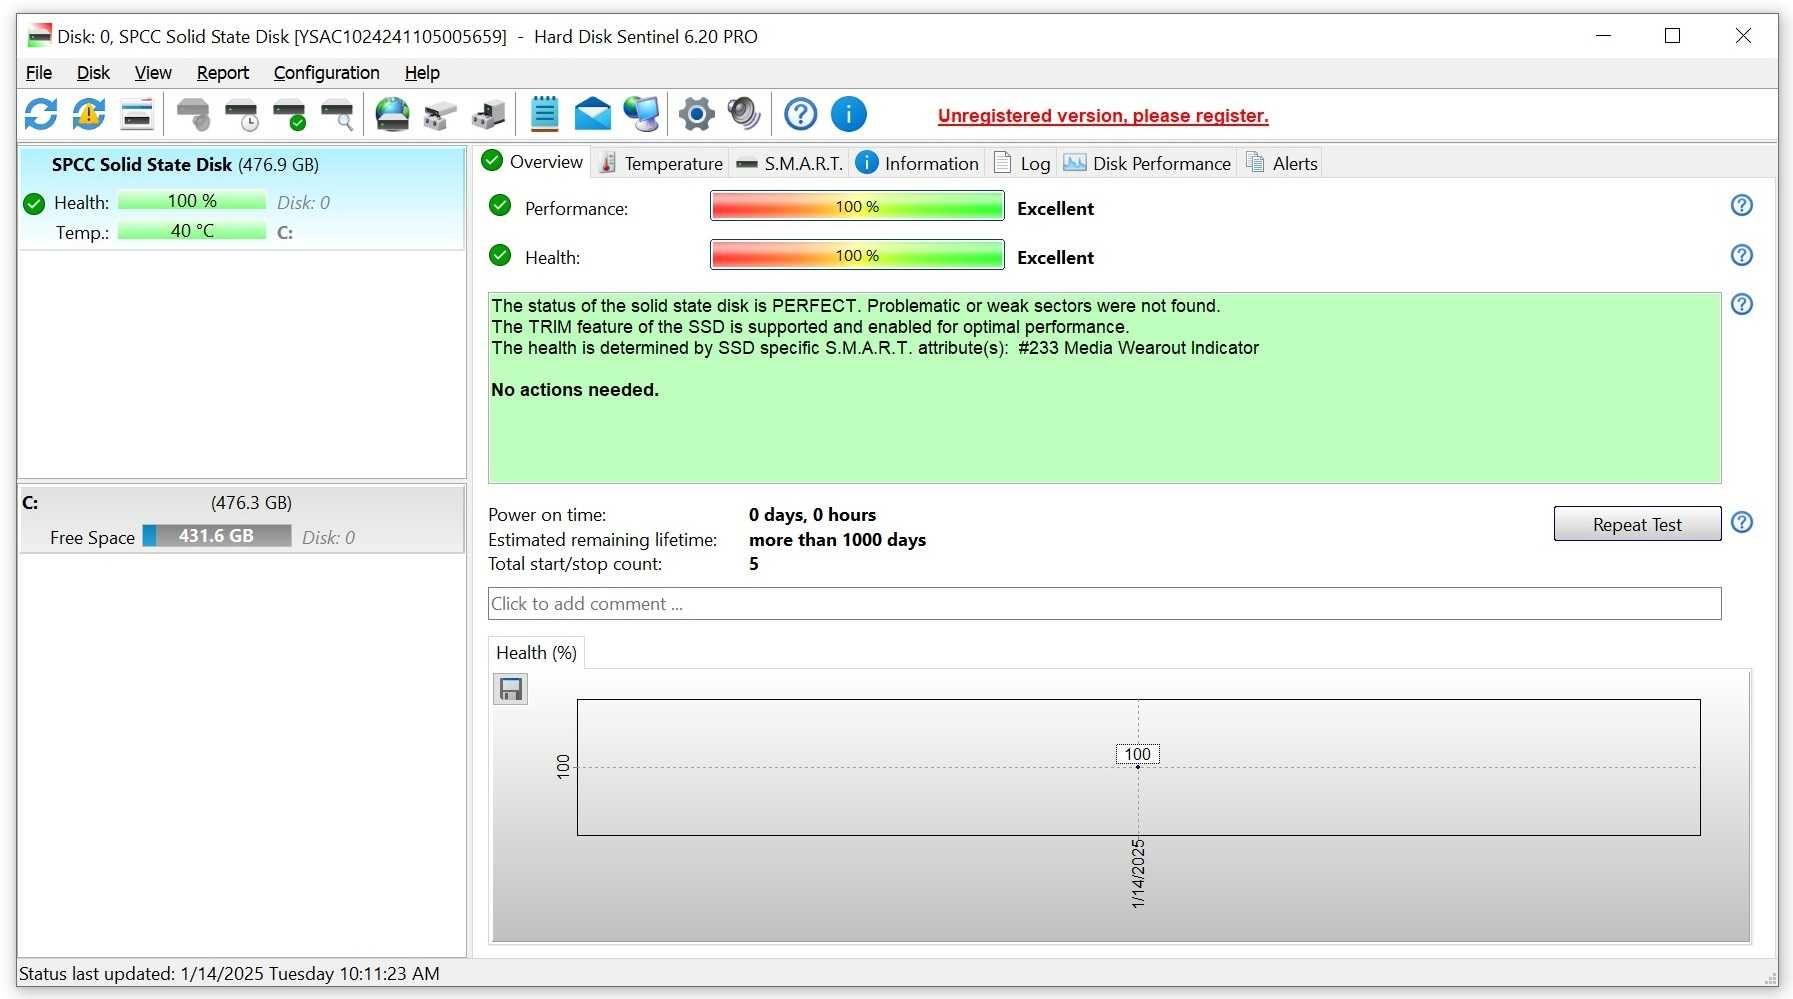This screenshot has height=999, width=1793.
Task: Click the left-panel Health 100 % green bar
Action: (x=192, y=201)
